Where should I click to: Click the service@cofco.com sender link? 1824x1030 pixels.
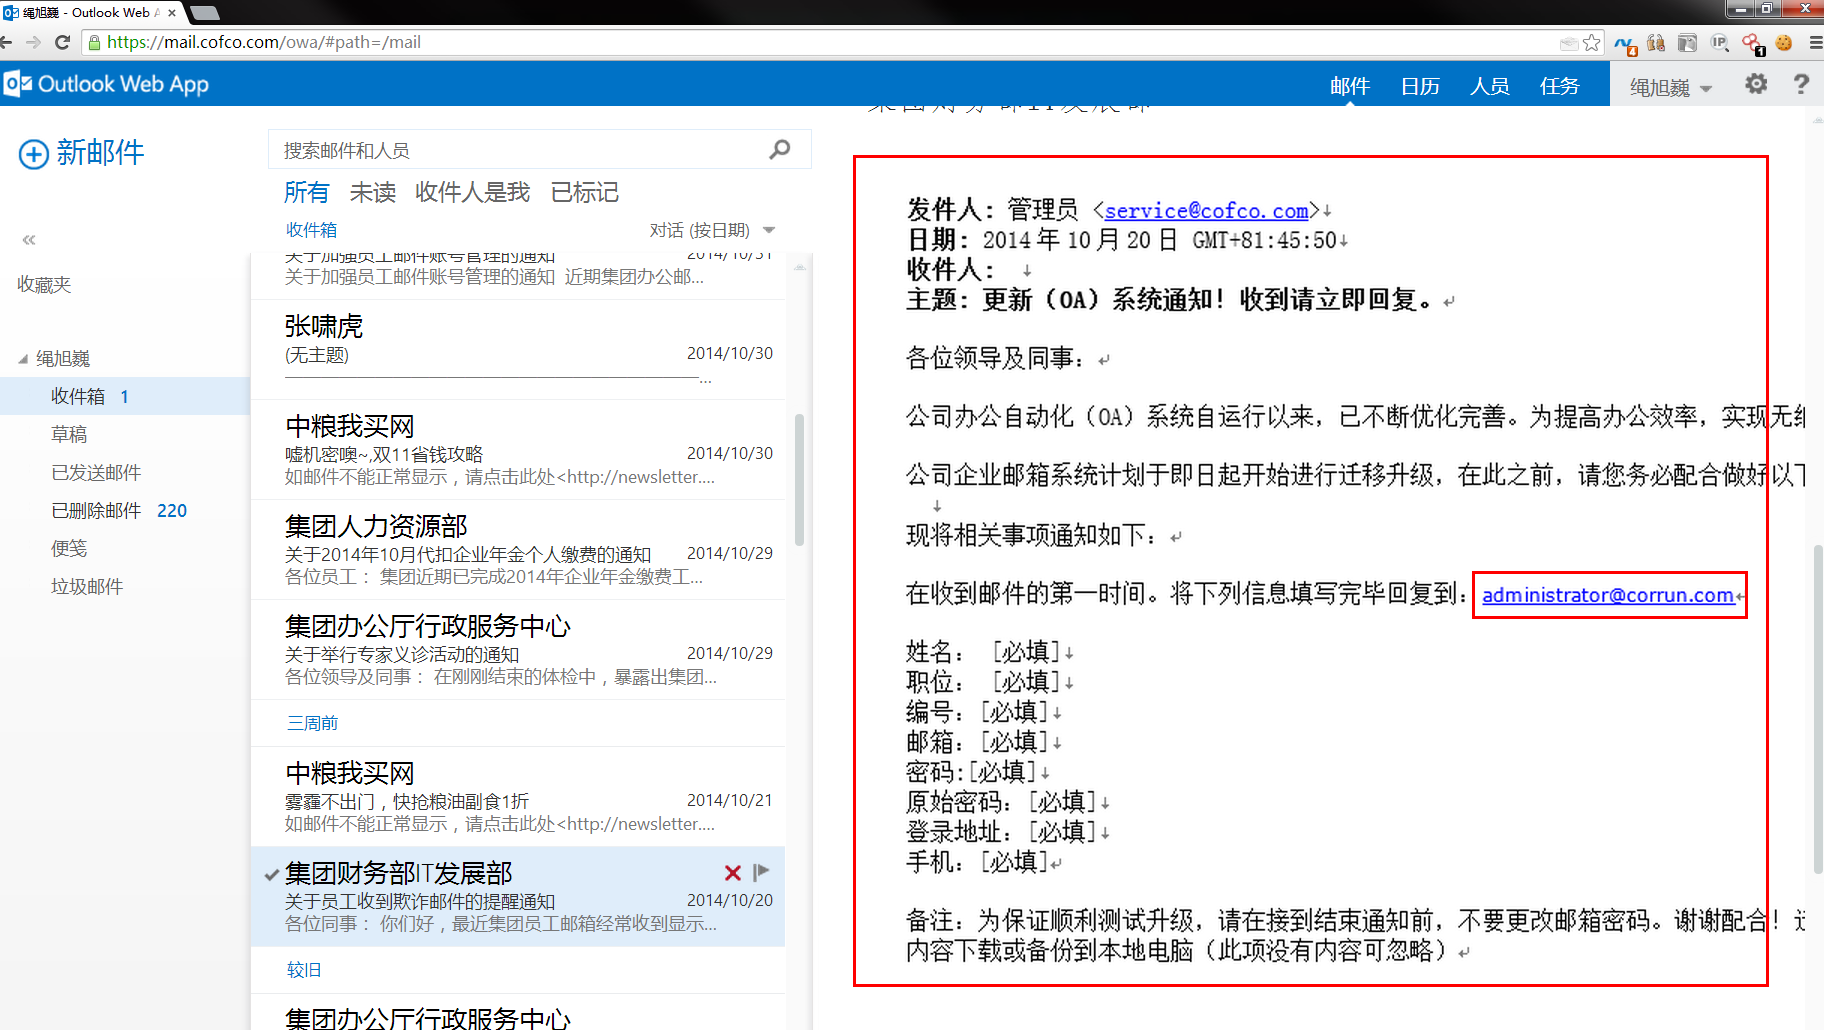click(x=1206, y=210)
